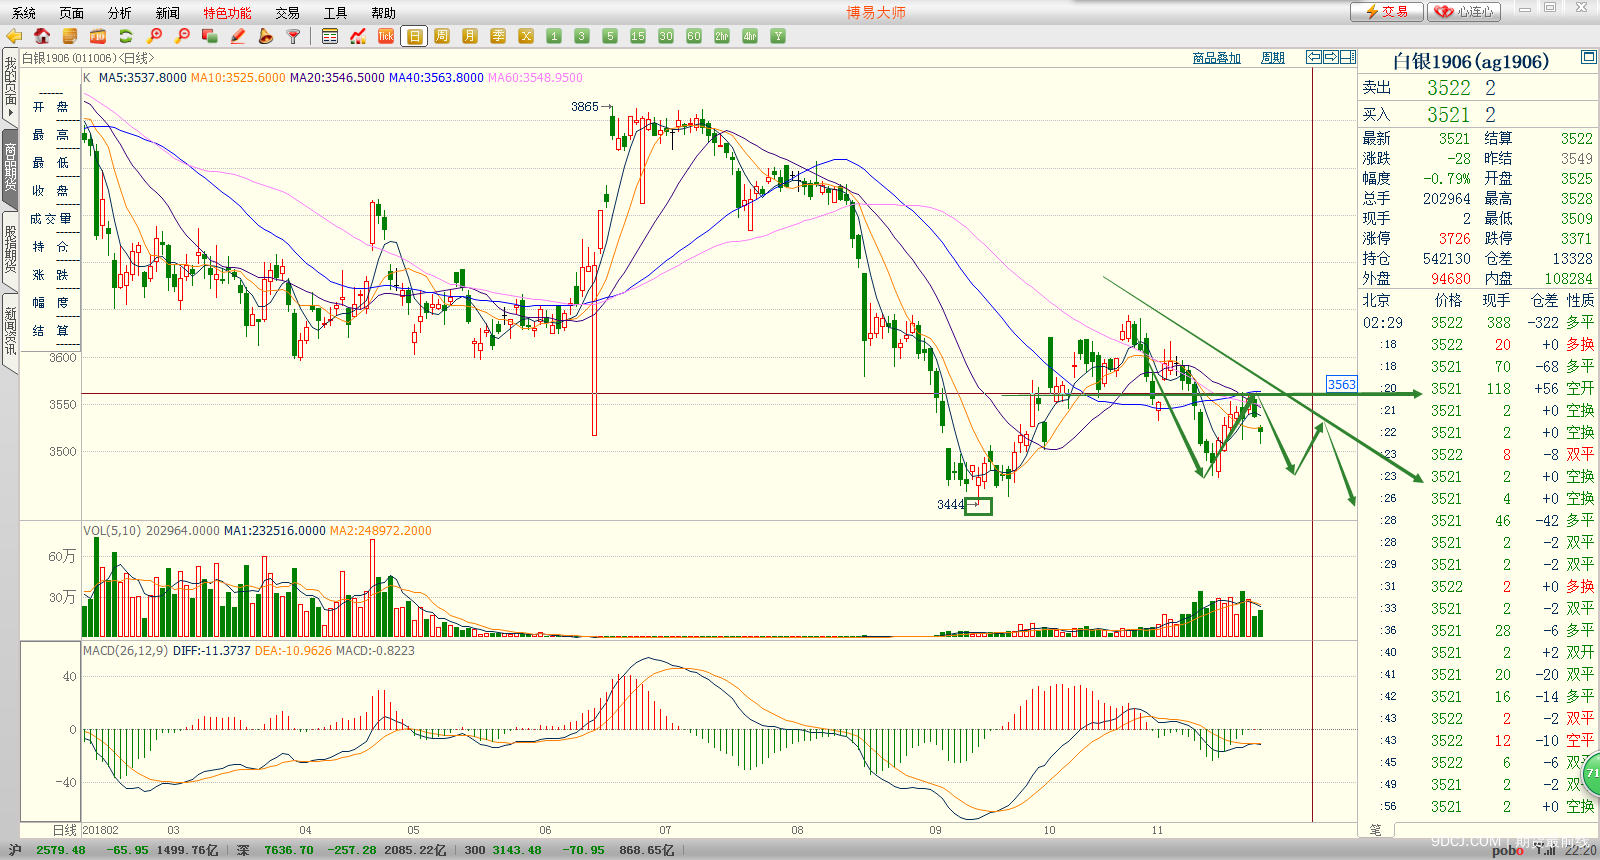
Task: Switch to monthly (月) candlestick period
Action: tap(470, 36)
